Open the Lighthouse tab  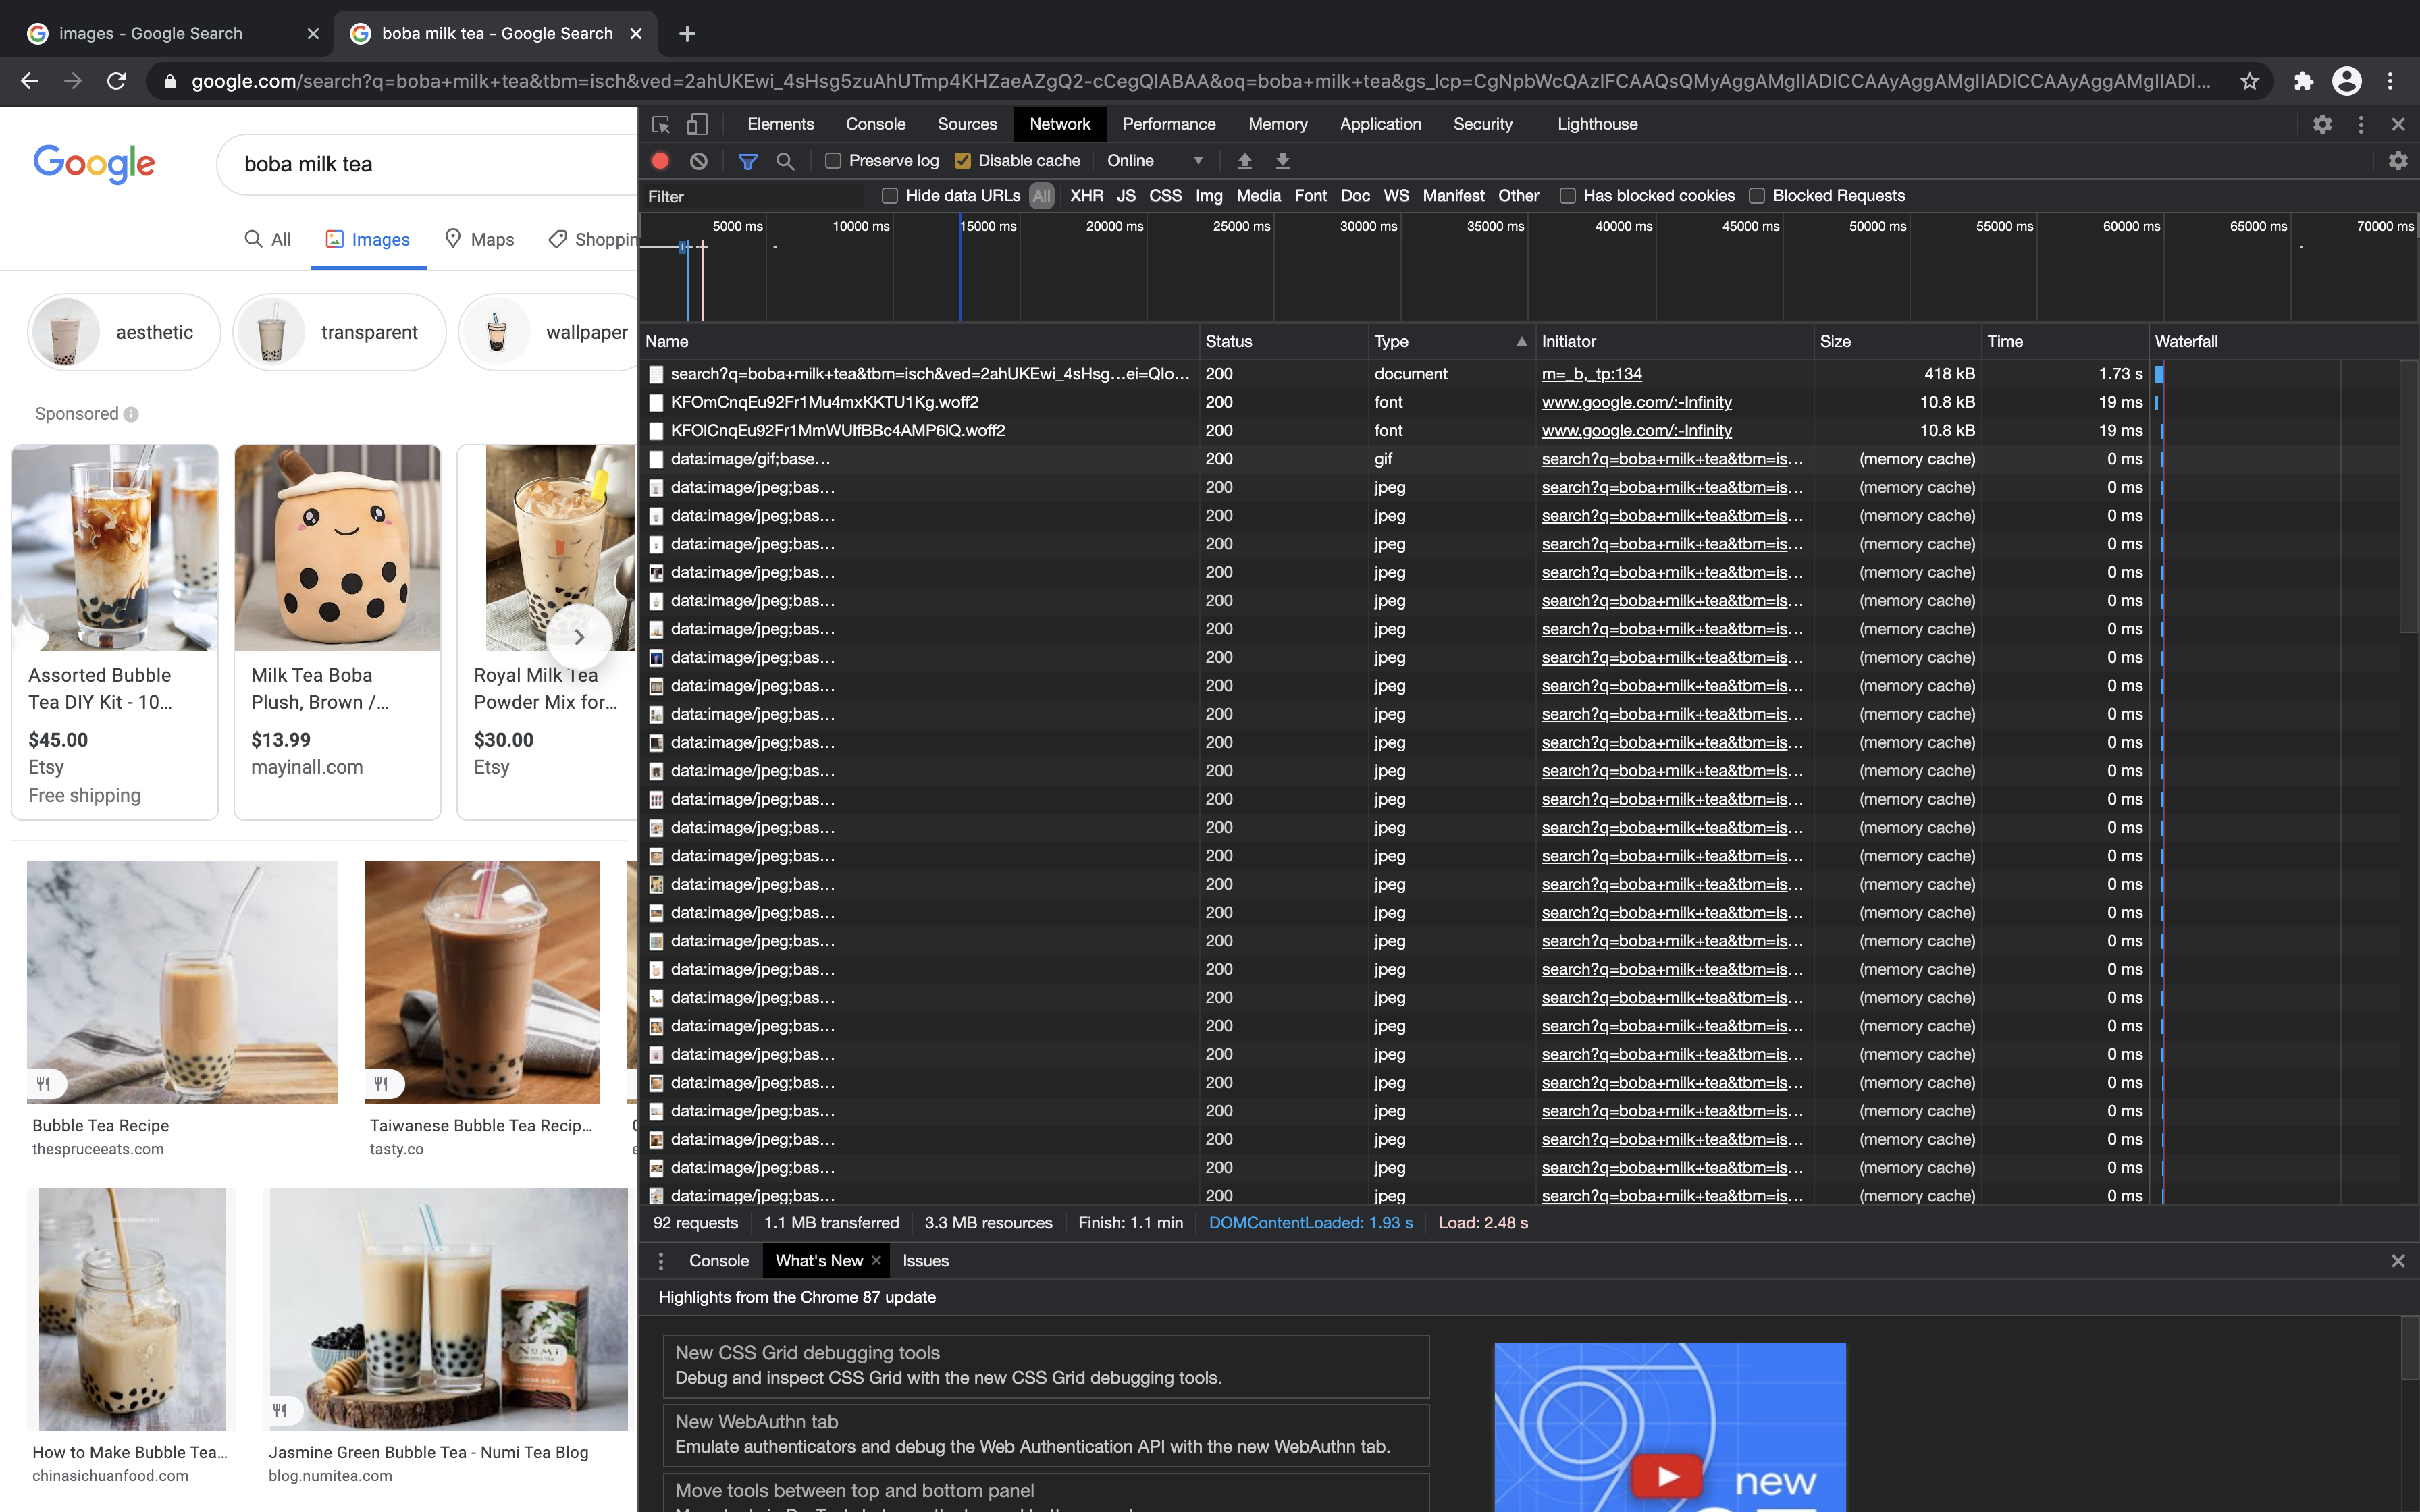[1597, 124]
